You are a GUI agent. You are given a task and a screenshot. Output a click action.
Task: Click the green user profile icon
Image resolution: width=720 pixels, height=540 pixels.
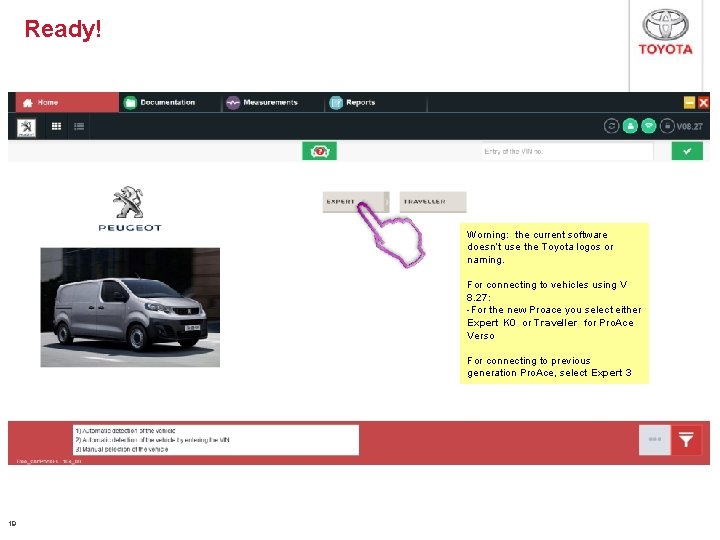pos(630,126)
